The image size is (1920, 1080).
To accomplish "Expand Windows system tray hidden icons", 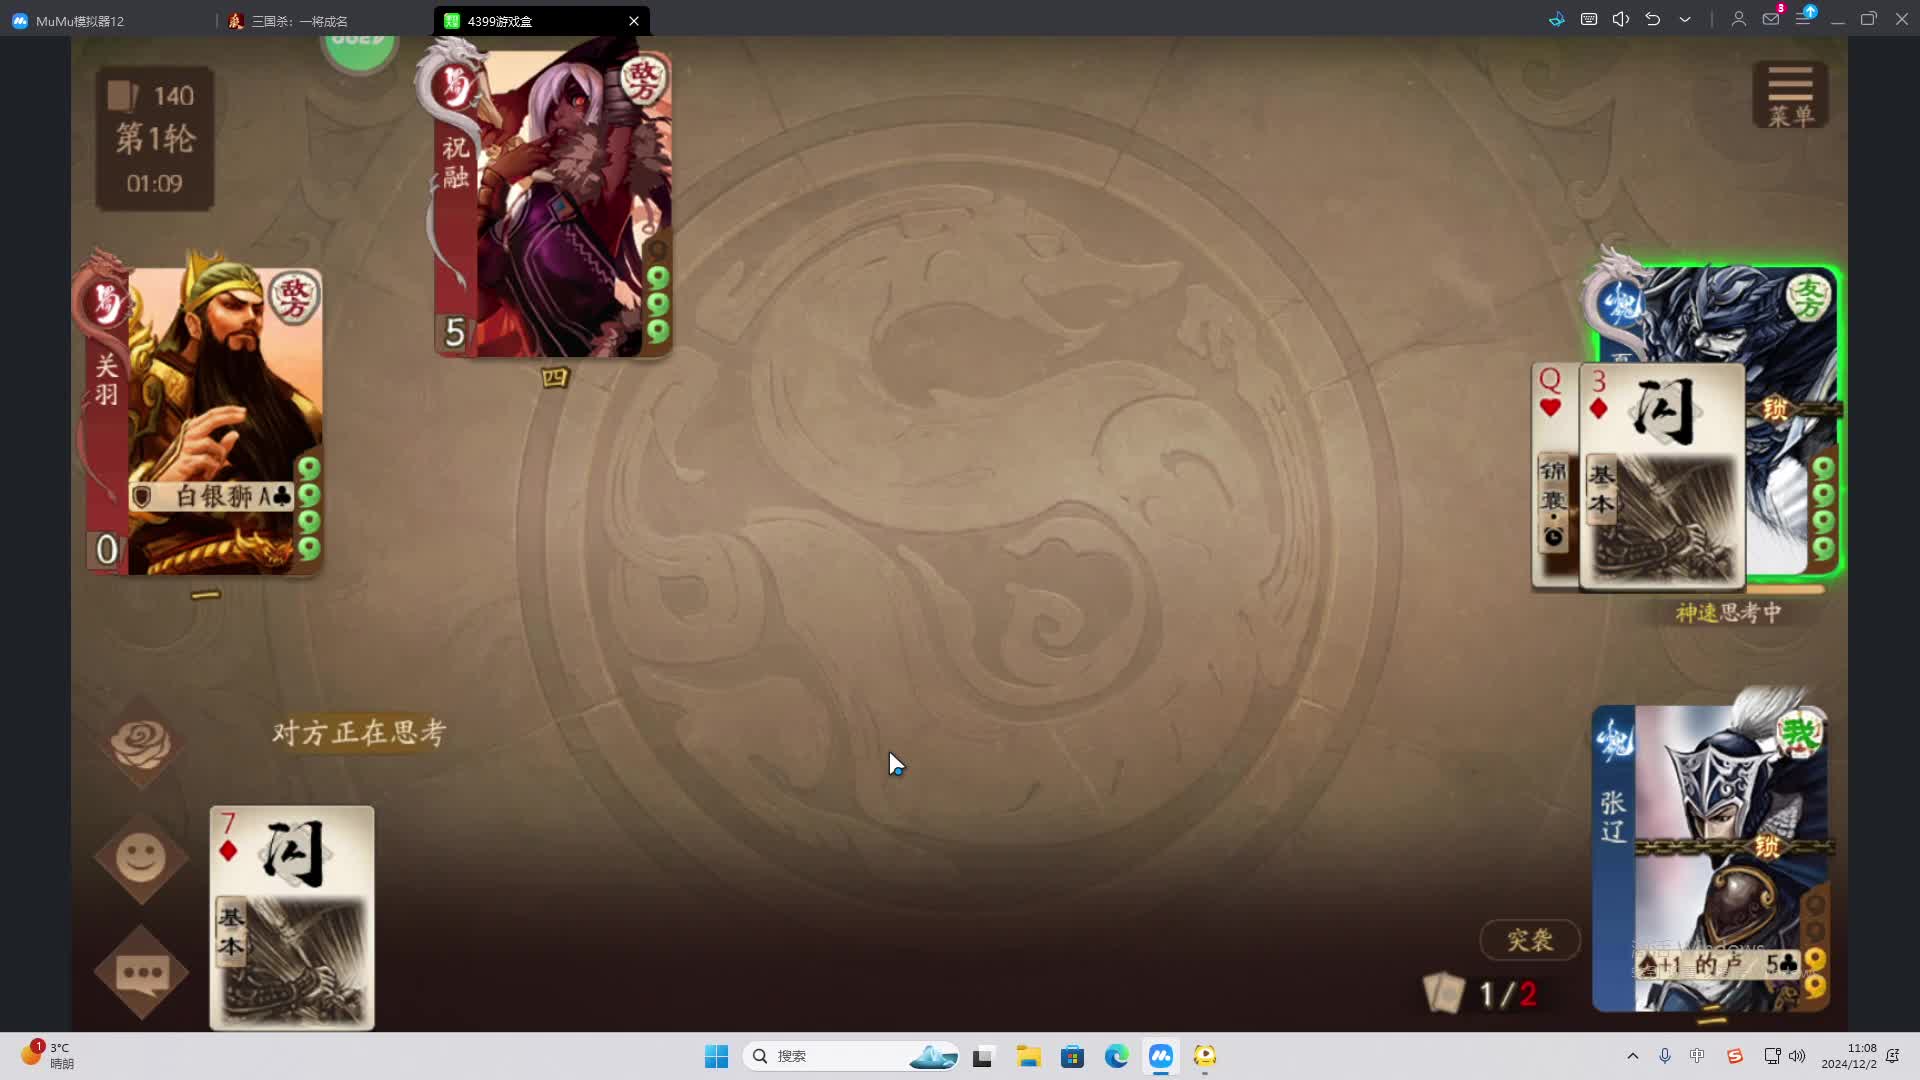I will tap(1633, 1056).
